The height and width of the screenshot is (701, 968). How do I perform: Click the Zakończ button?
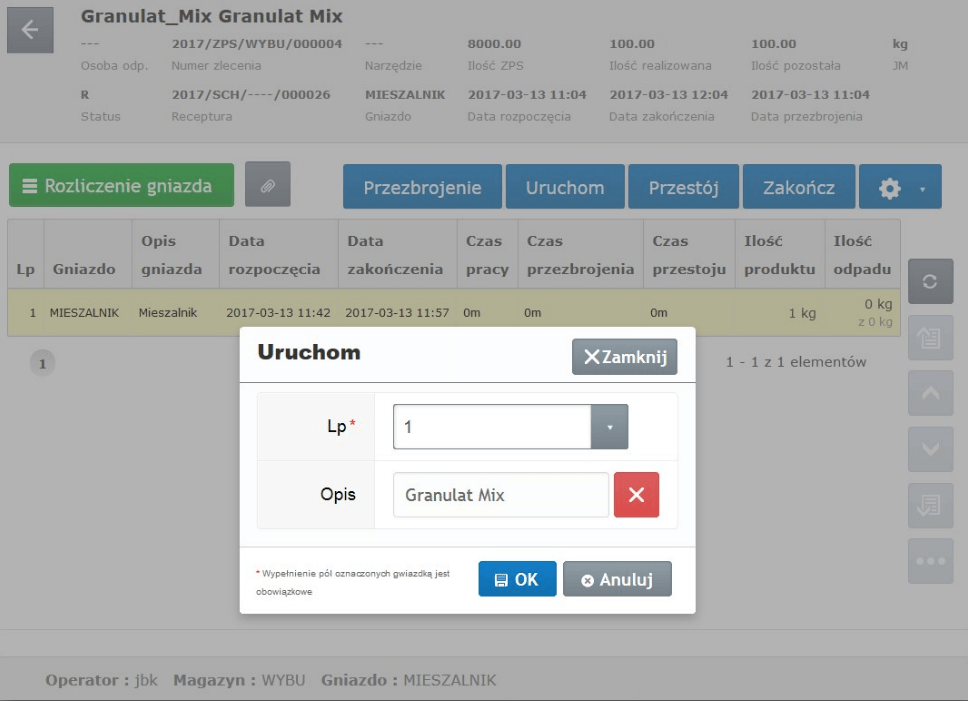click(x=799, y=187)
